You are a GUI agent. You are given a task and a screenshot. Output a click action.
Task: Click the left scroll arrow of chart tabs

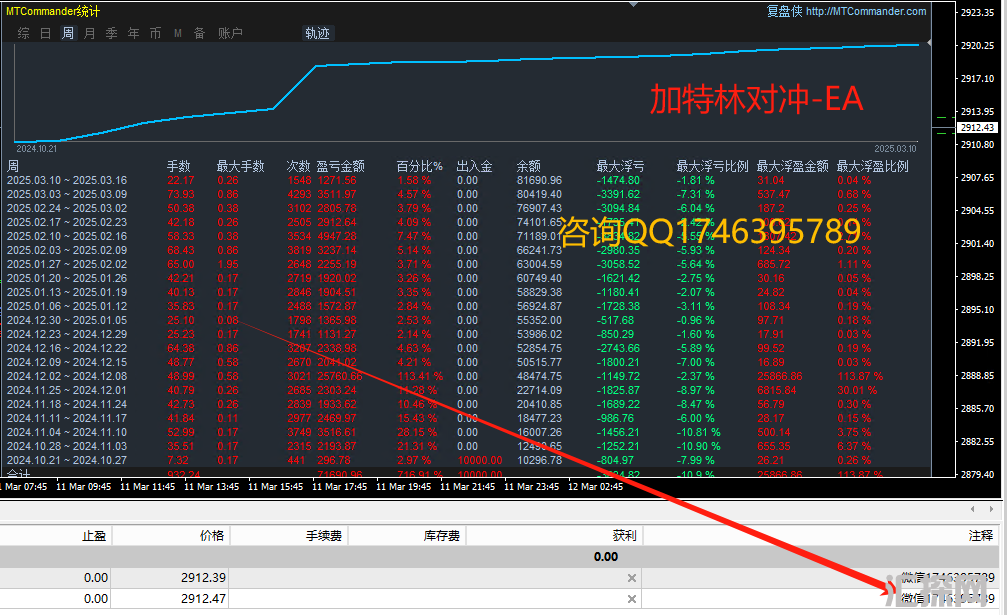coord(973,509)
